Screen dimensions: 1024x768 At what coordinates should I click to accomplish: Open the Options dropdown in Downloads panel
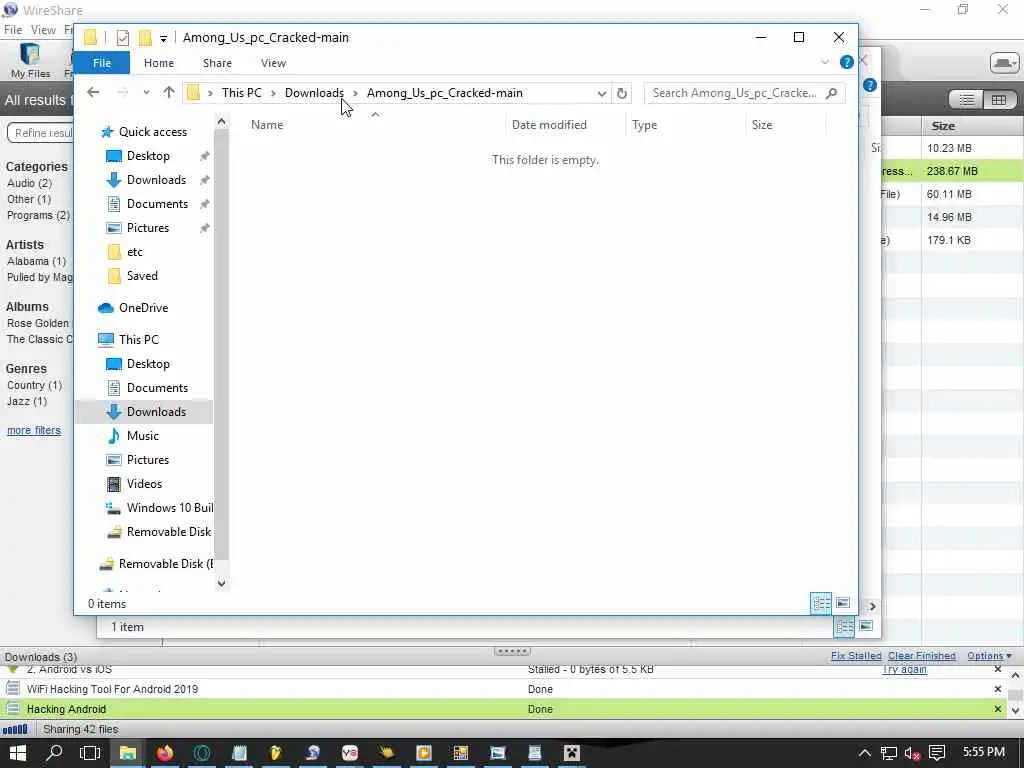(989, 656)
